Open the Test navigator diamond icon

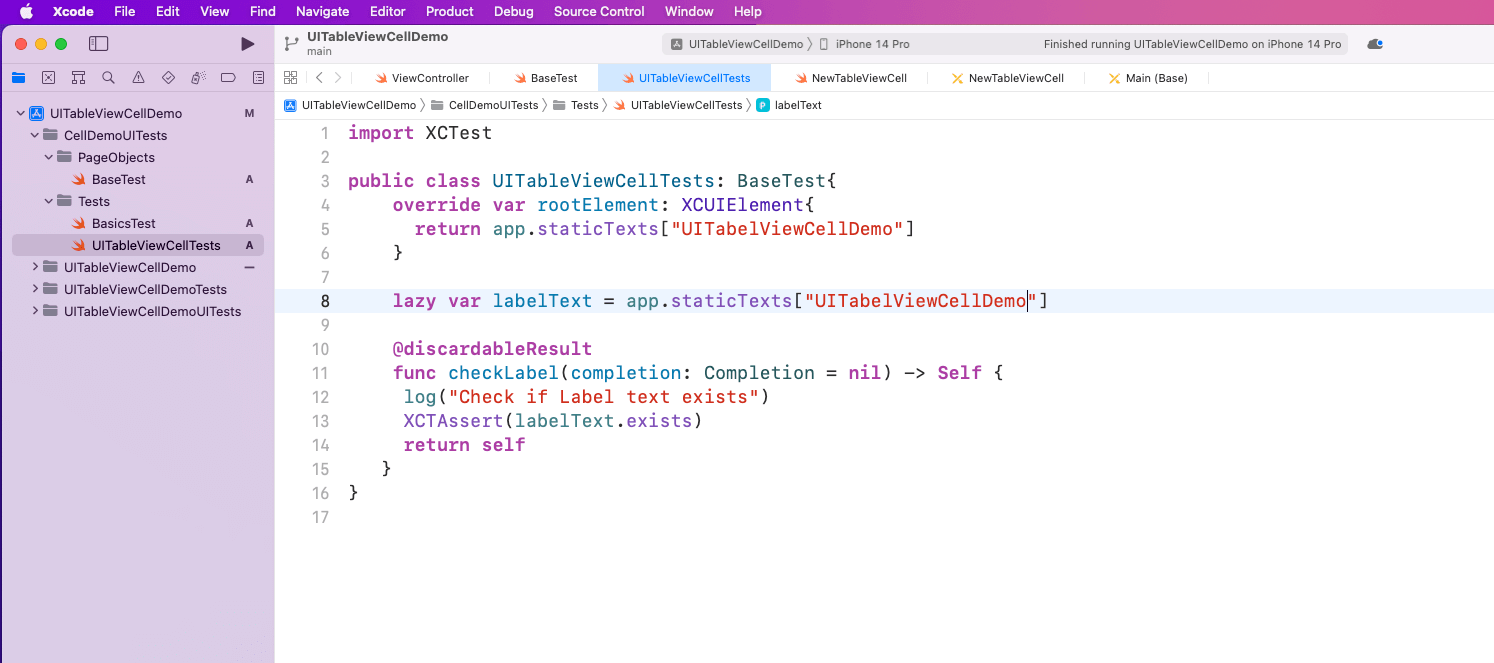pos(168,77)
